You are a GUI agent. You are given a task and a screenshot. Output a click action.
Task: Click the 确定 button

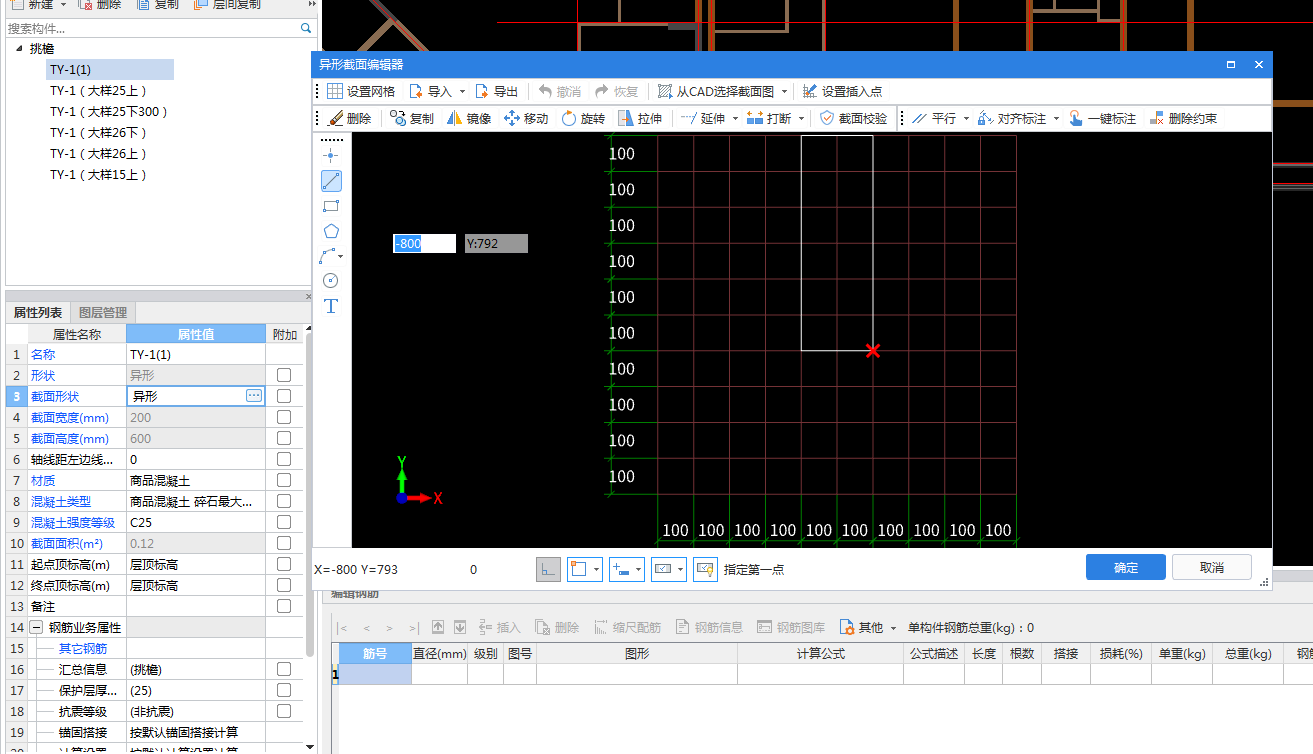1126,567
